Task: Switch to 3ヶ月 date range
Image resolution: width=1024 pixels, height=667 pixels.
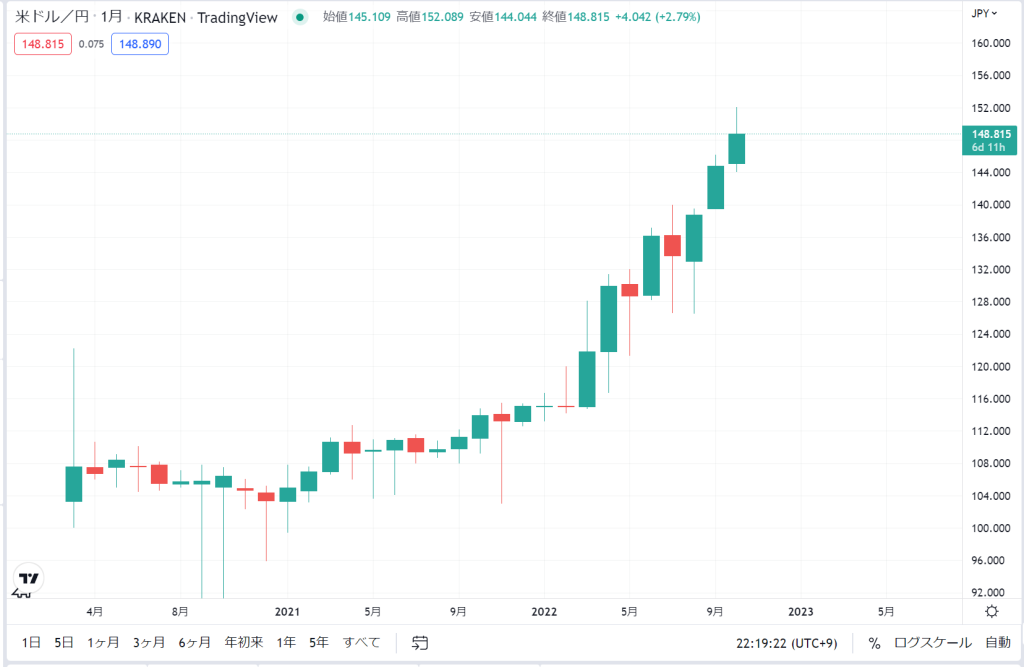Action: pos(148,642)
